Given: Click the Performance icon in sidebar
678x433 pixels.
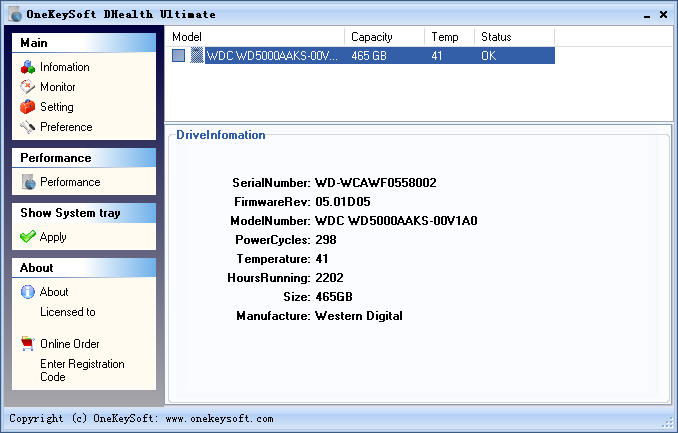Looking at the screenshot, I should (28, 182).
